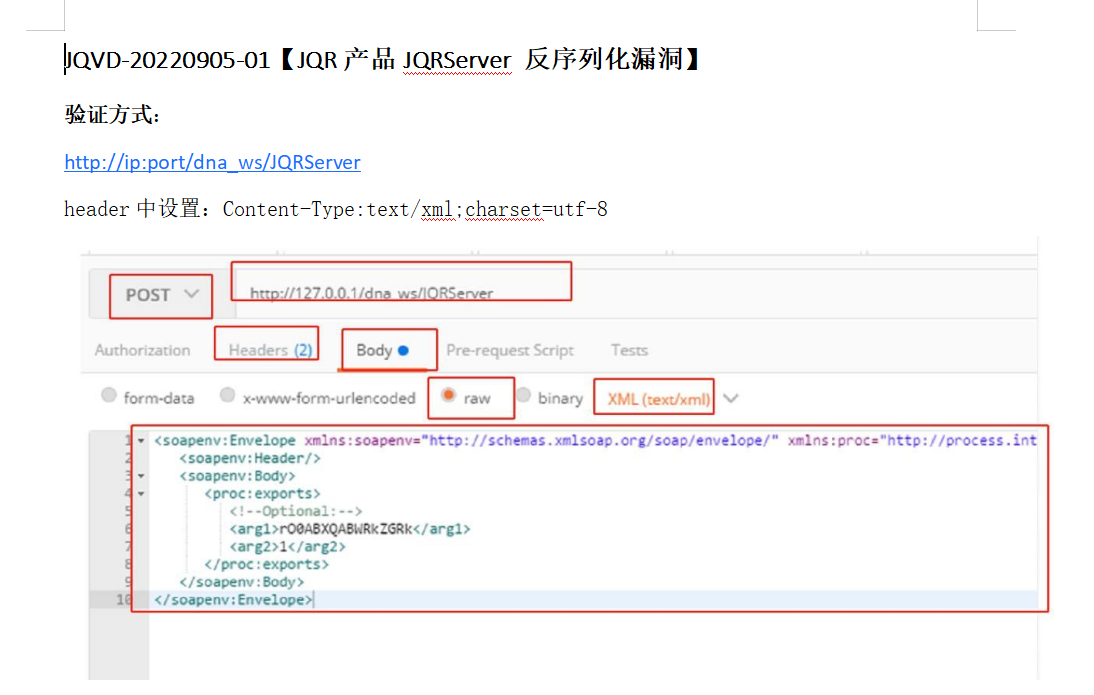Collapse the soapenv:Envelope fold arrow

[141, 441]
